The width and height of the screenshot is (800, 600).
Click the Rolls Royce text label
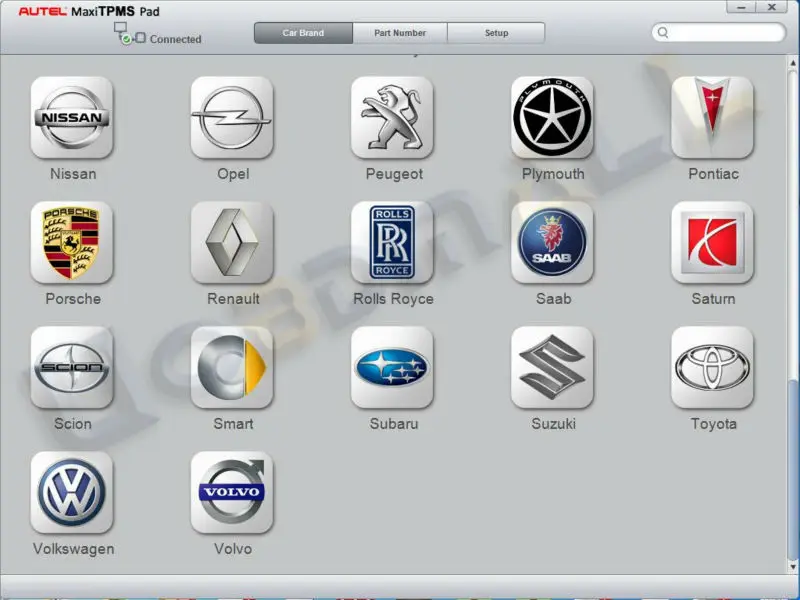click(393, 299)
